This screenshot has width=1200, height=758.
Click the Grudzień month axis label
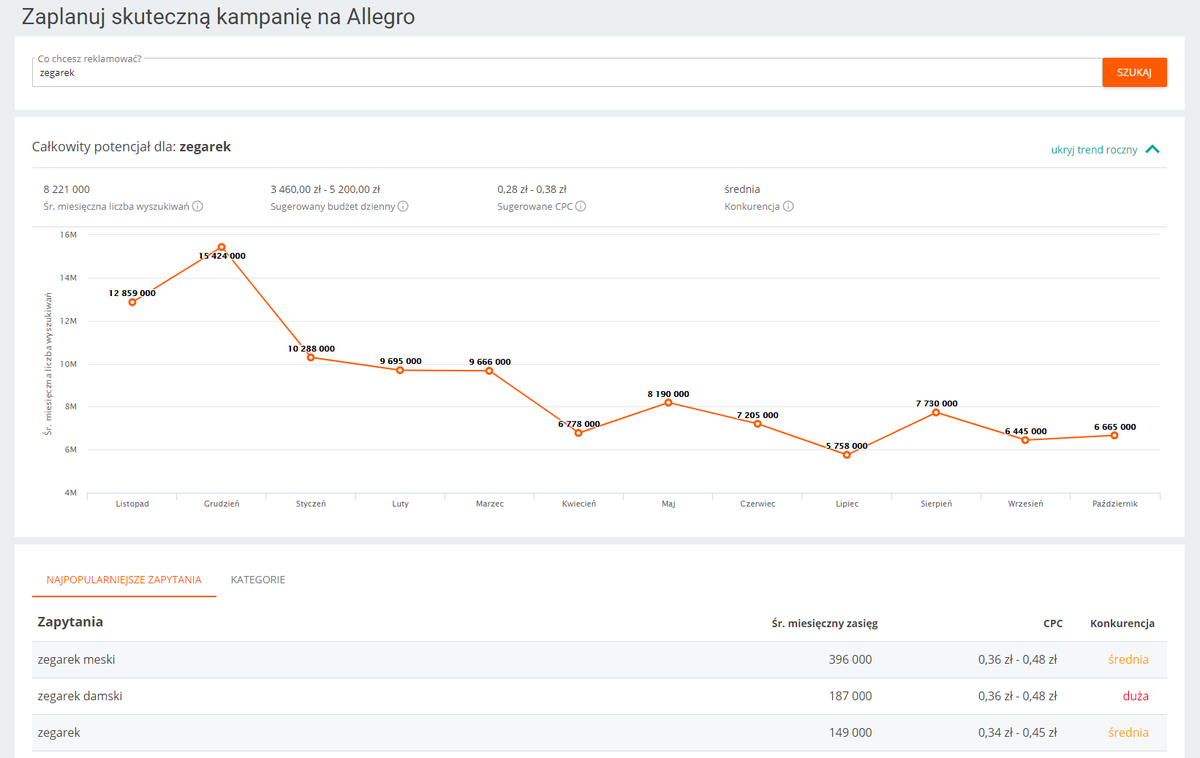coord(222,504)
